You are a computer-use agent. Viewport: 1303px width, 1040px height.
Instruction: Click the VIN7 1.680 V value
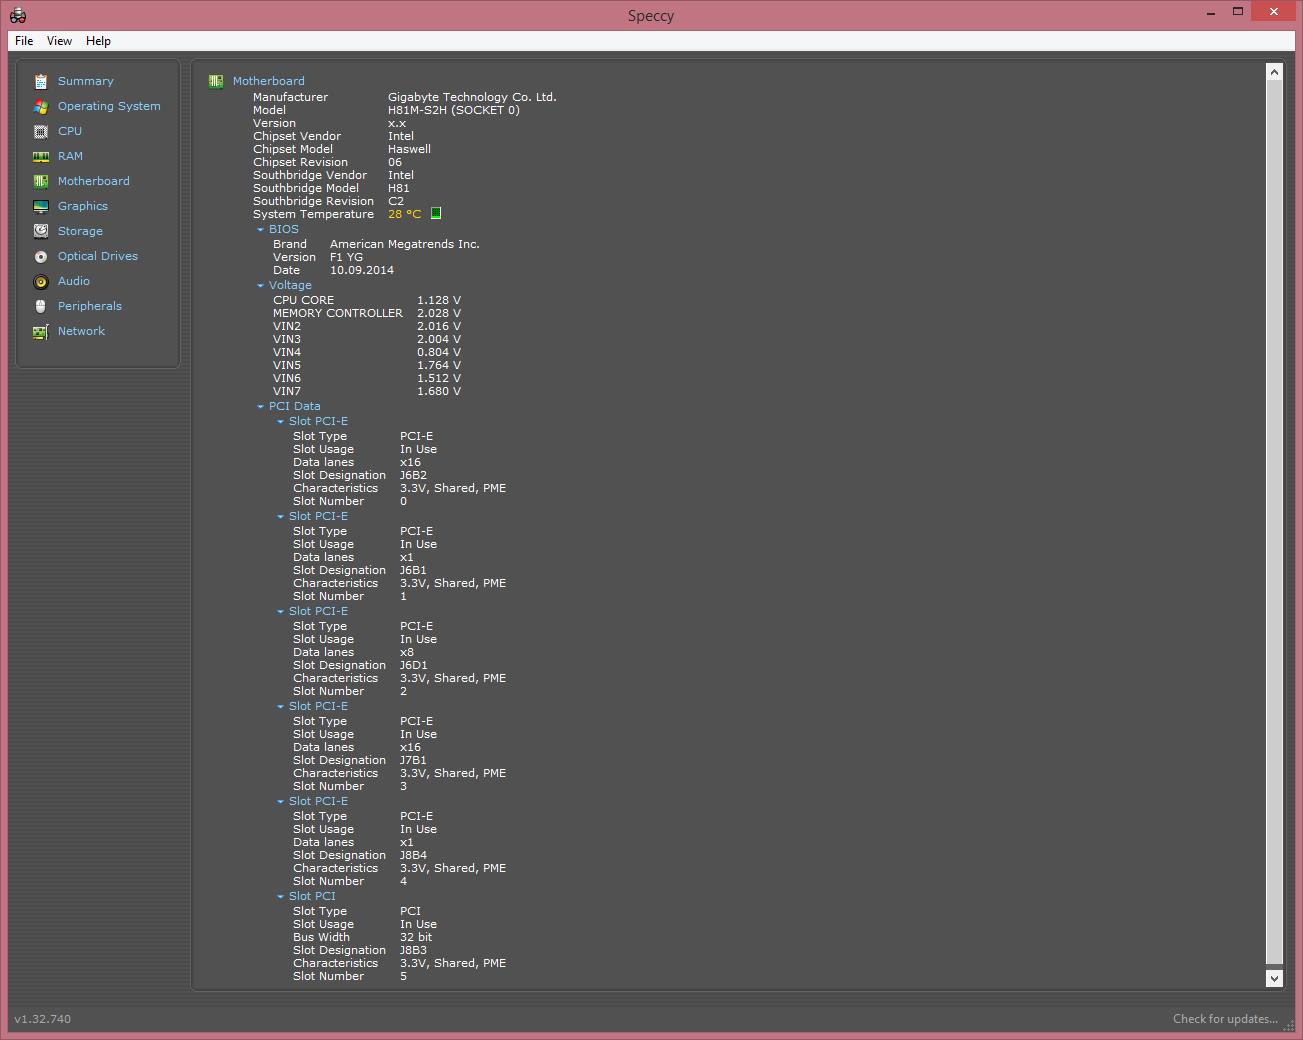pos(439,391)
